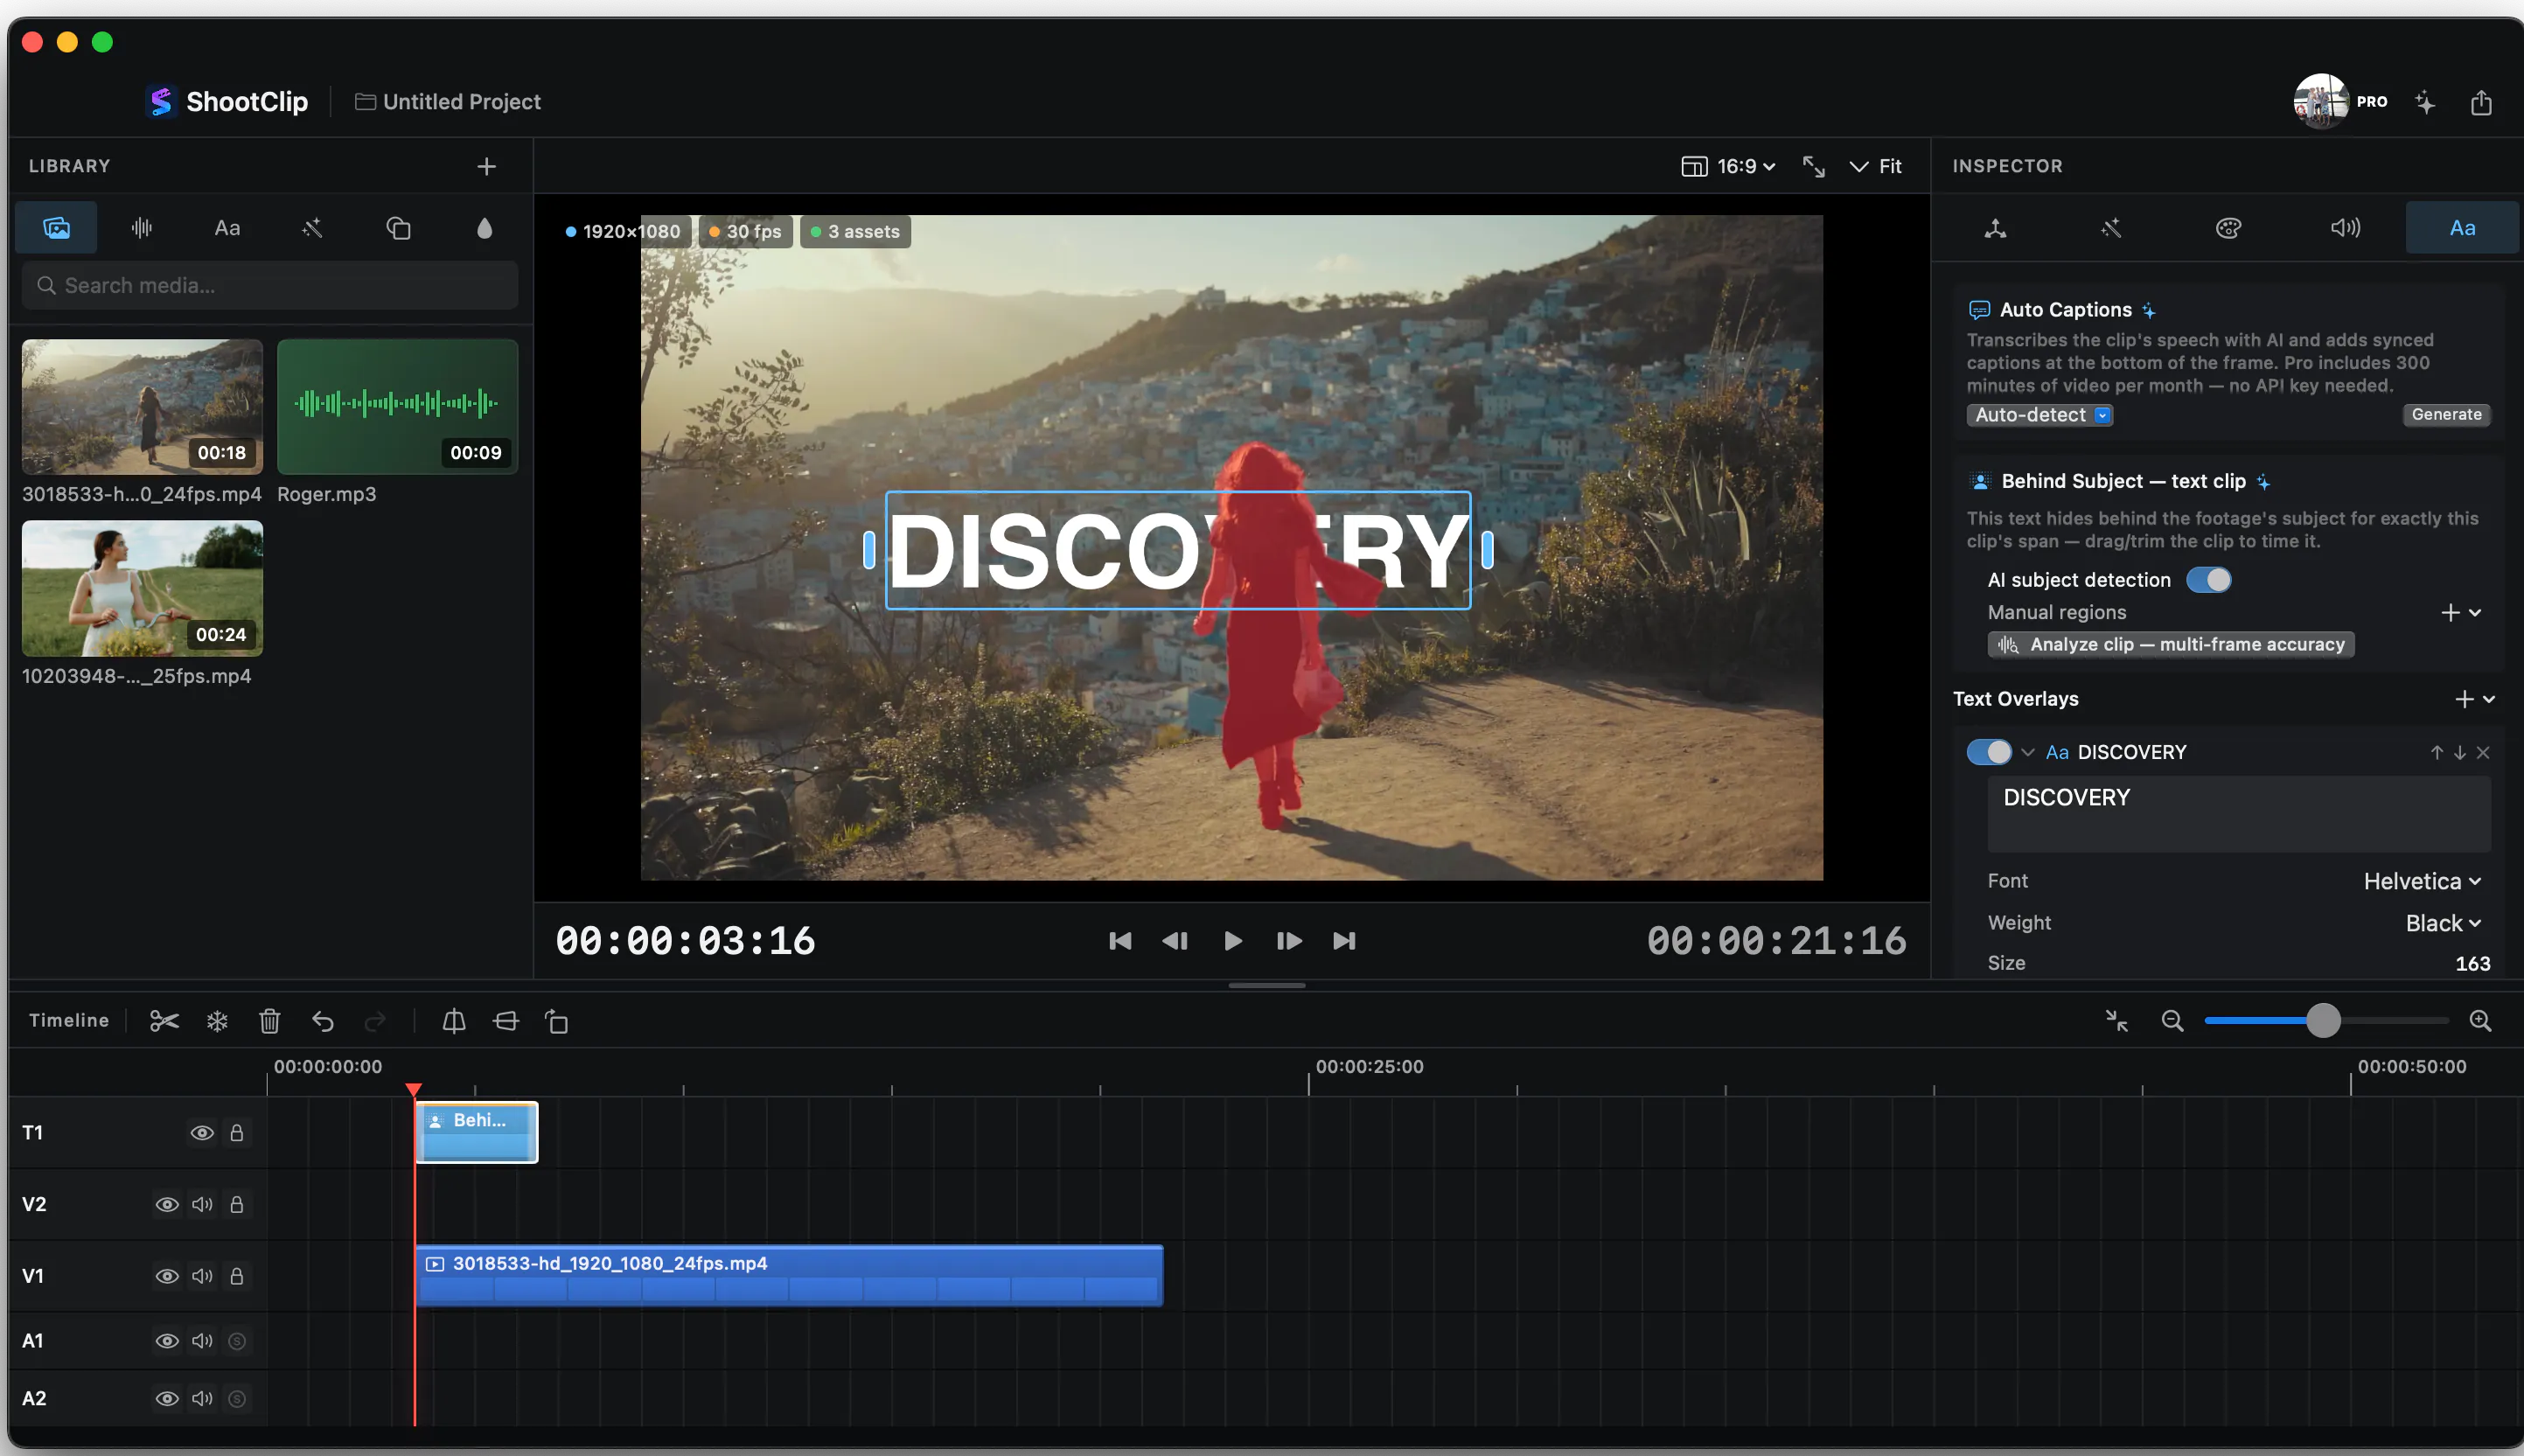Image resolution: width=2524 pixels, height=1456 pixels.
Task: Click the Freeze frame snowflake icon
Action: pos(217,1021)
